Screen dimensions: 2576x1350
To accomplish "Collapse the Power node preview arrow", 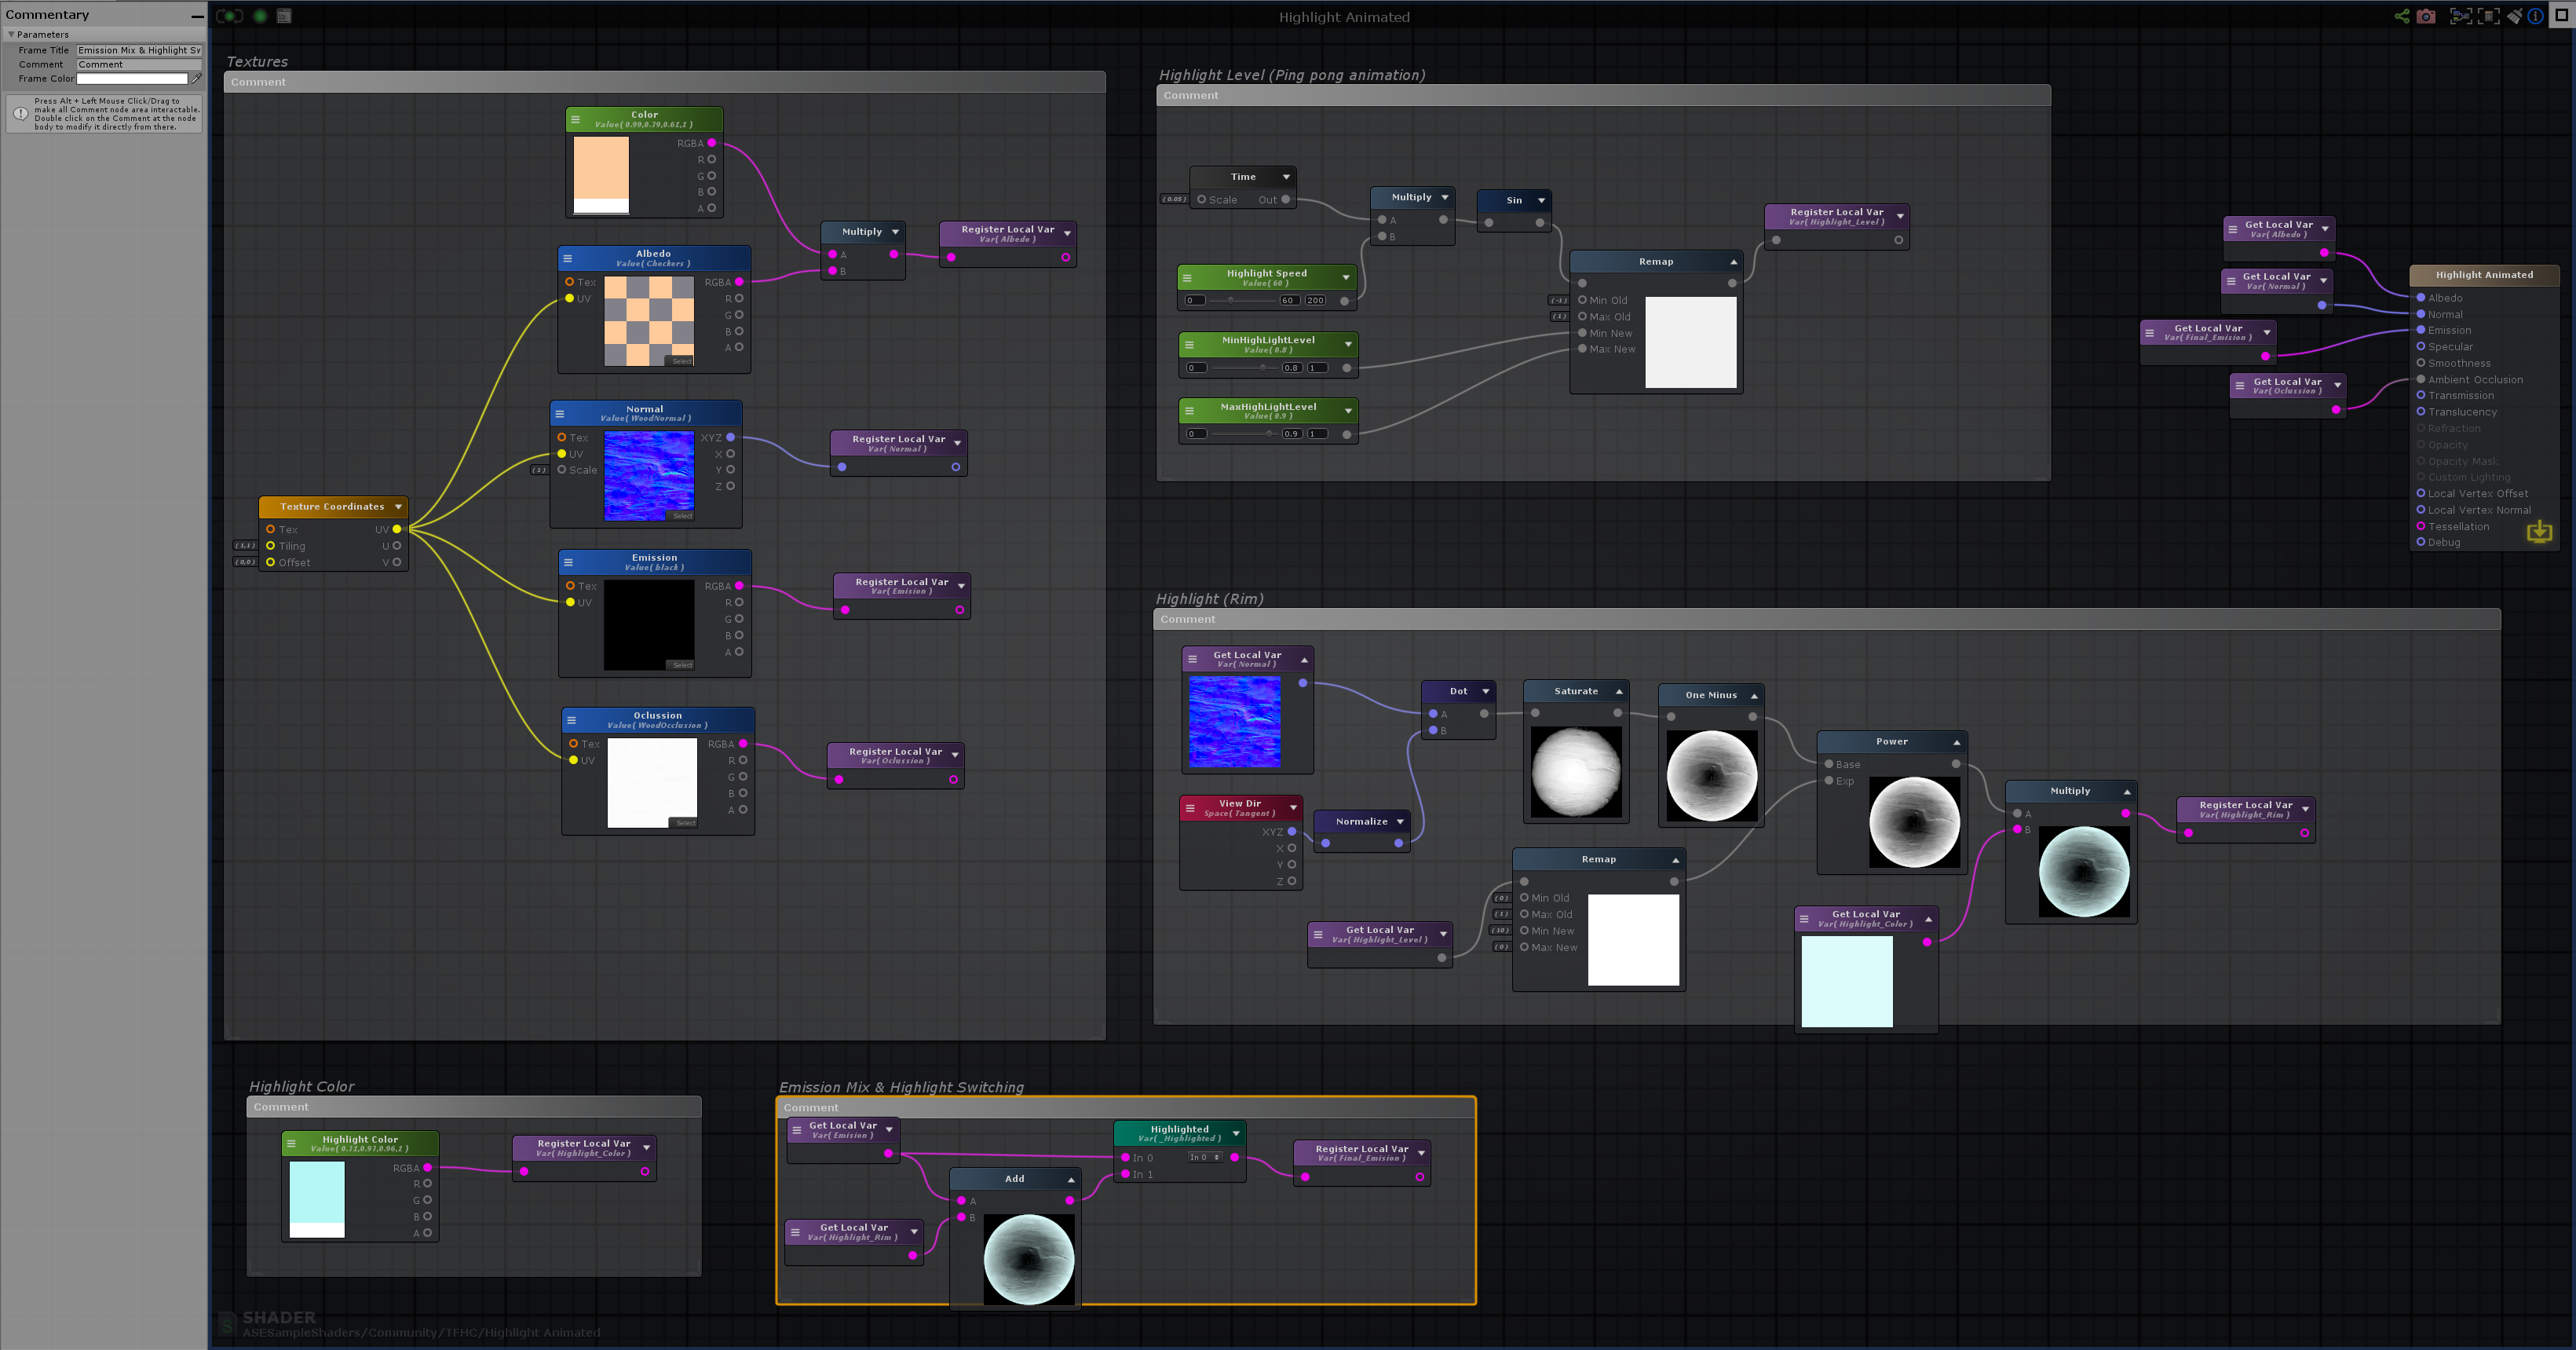I will (1956, 742).
